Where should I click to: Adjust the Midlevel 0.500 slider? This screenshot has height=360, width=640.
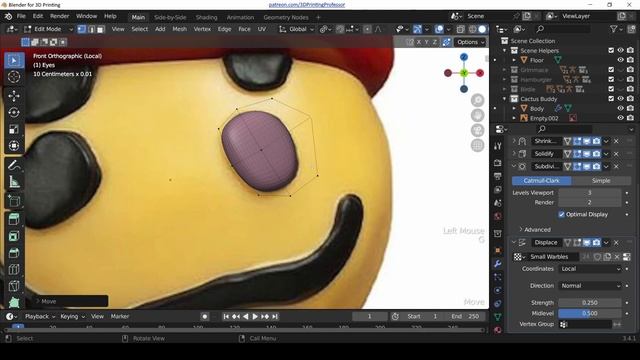point(590,313)
